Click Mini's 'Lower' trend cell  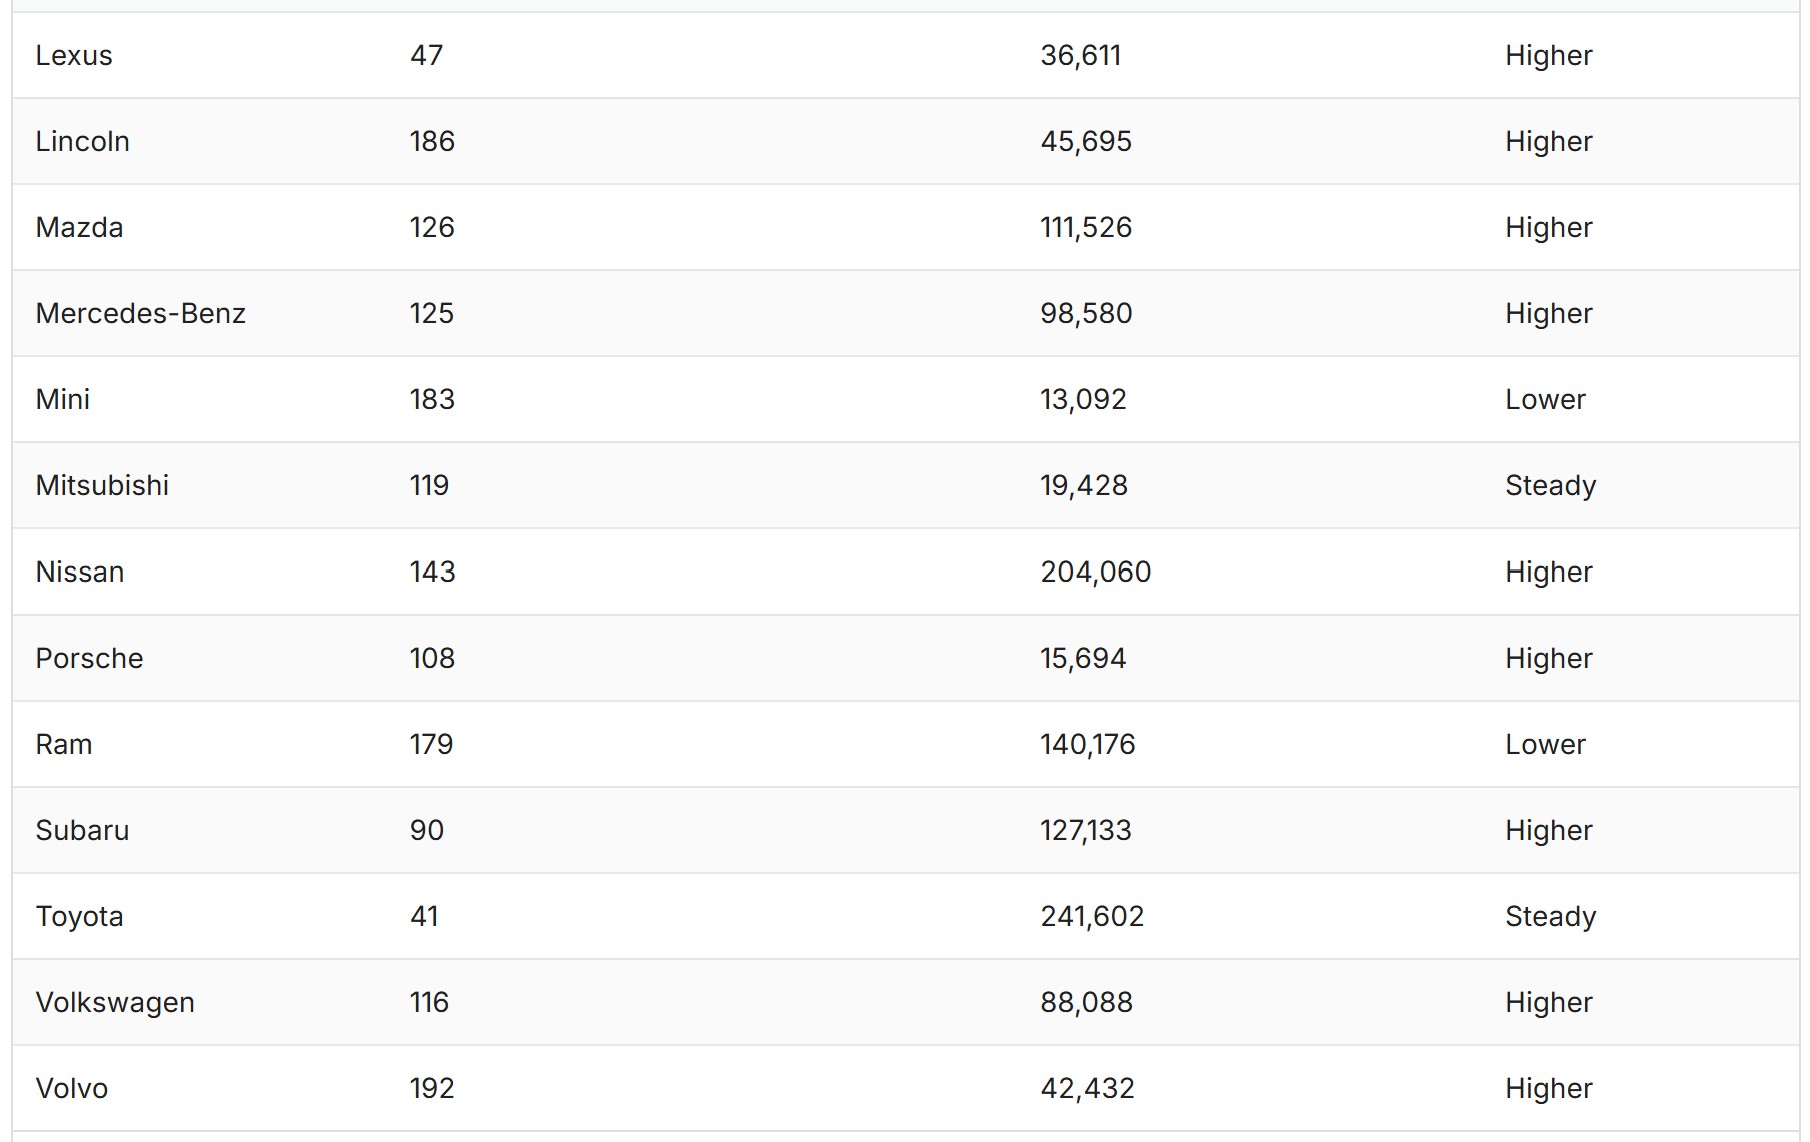point(1545,399)
